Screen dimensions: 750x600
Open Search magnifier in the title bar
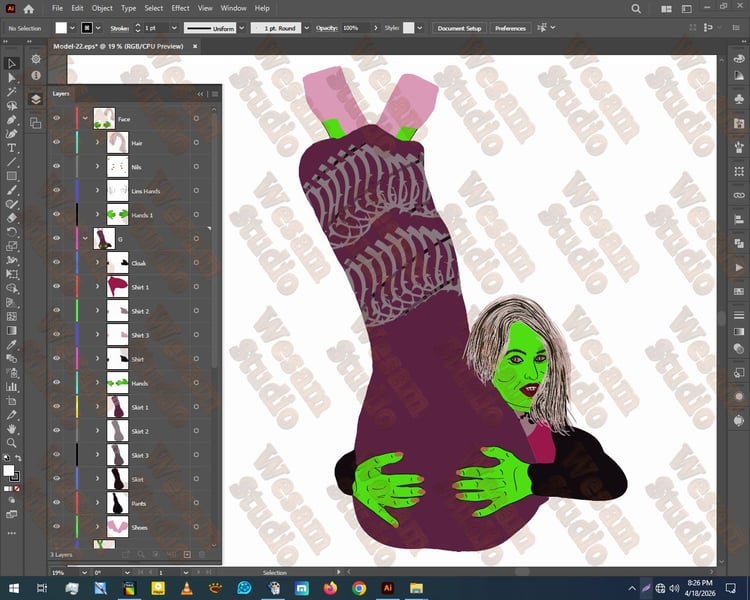(x=636, y=9)
